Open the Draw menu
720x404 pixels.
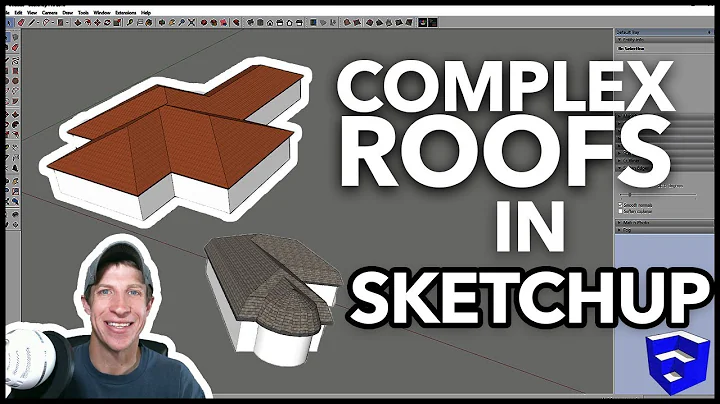[68, 12]
